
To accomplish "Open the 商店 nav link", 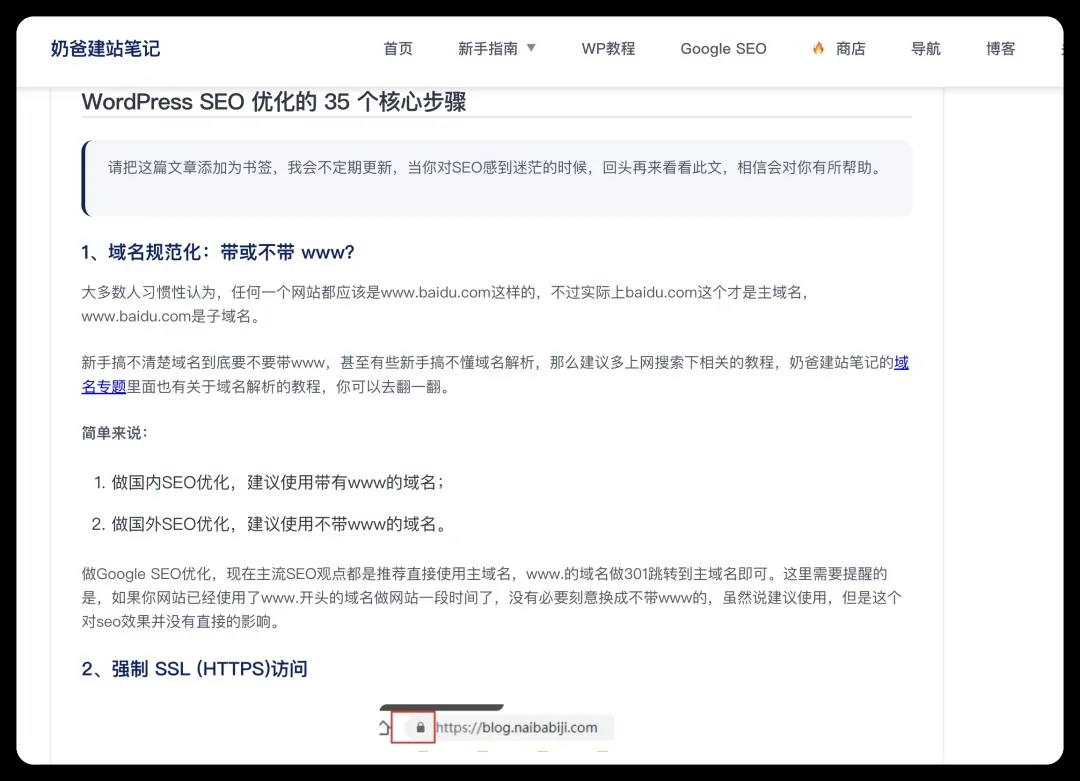I will 851,49.
